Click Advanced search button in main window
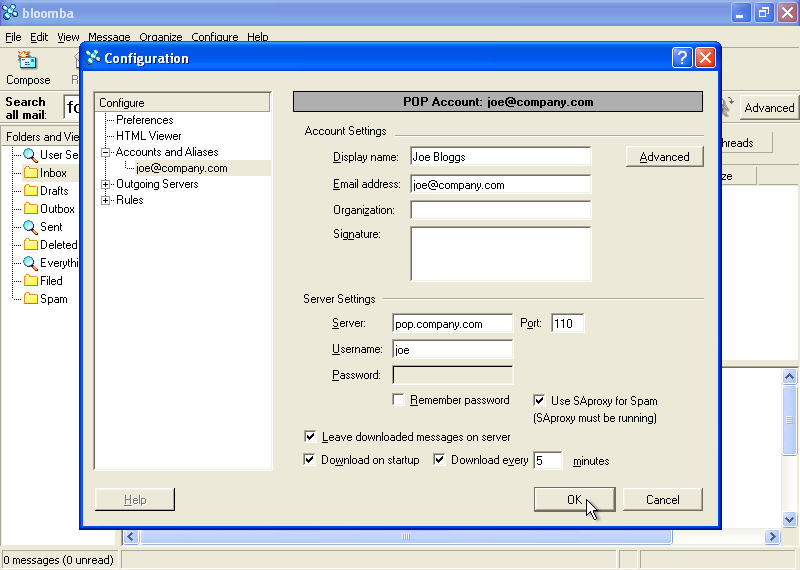Screen dimensions: 800x570 (769, 108)
